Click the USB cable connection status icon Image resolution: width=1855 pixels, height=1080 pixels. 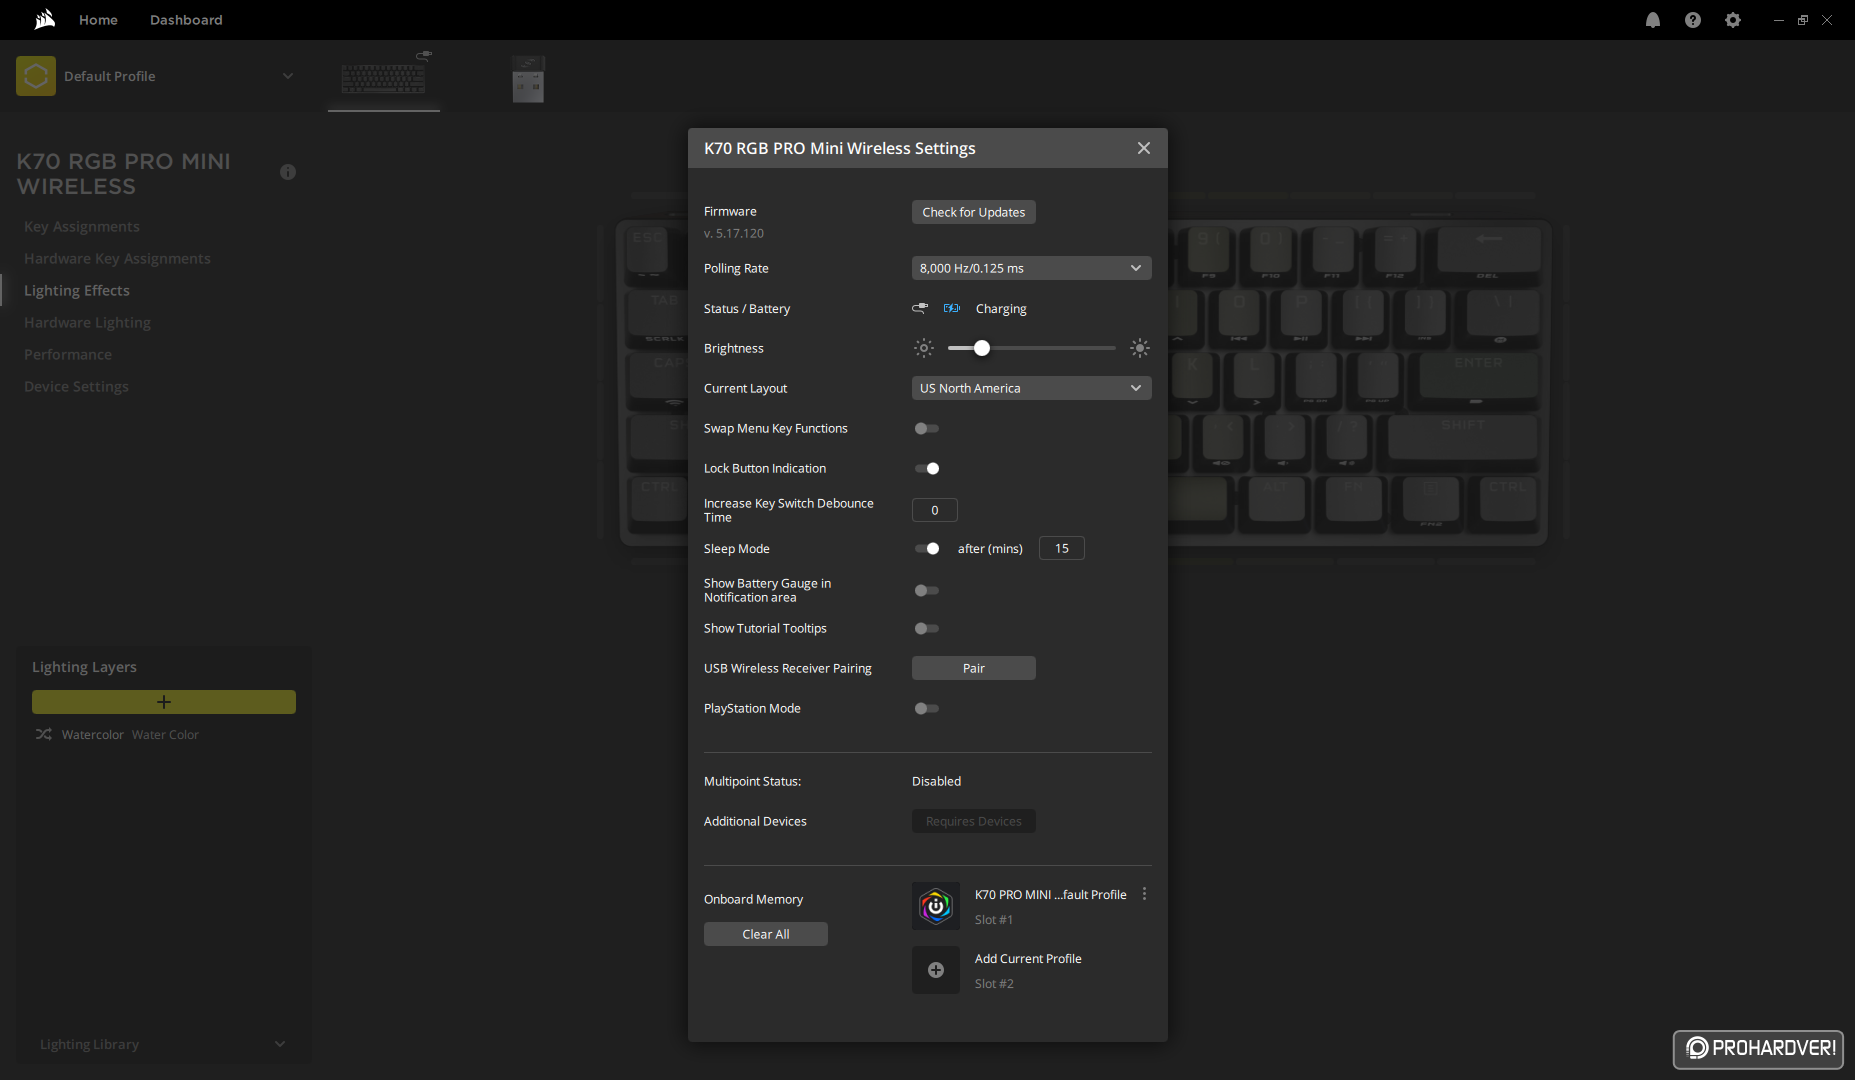pyautogui.click(x=920, y=308)
